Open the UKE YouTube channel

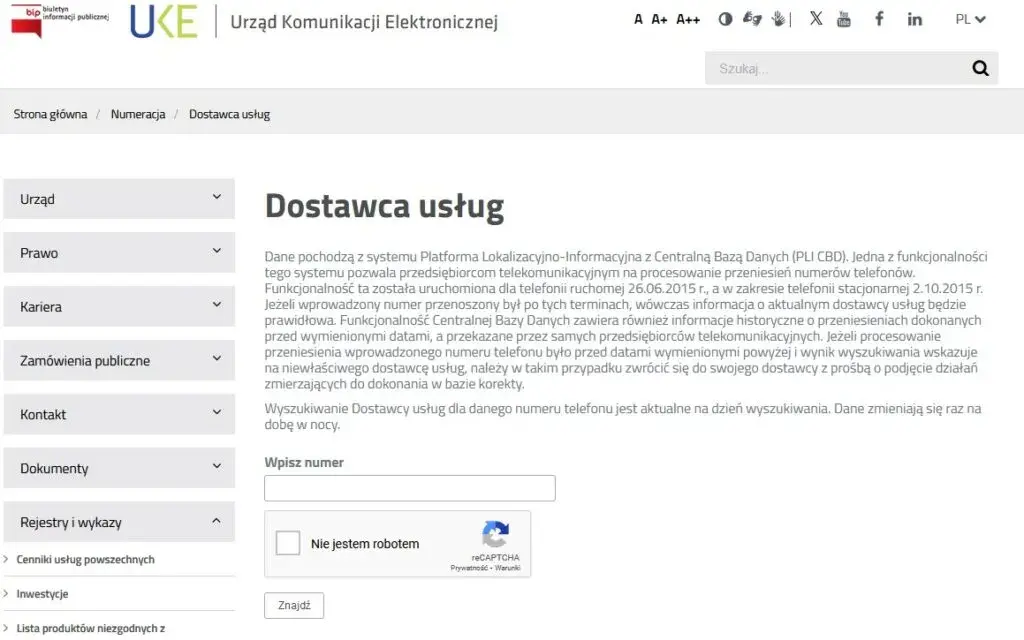pos(844,19)
